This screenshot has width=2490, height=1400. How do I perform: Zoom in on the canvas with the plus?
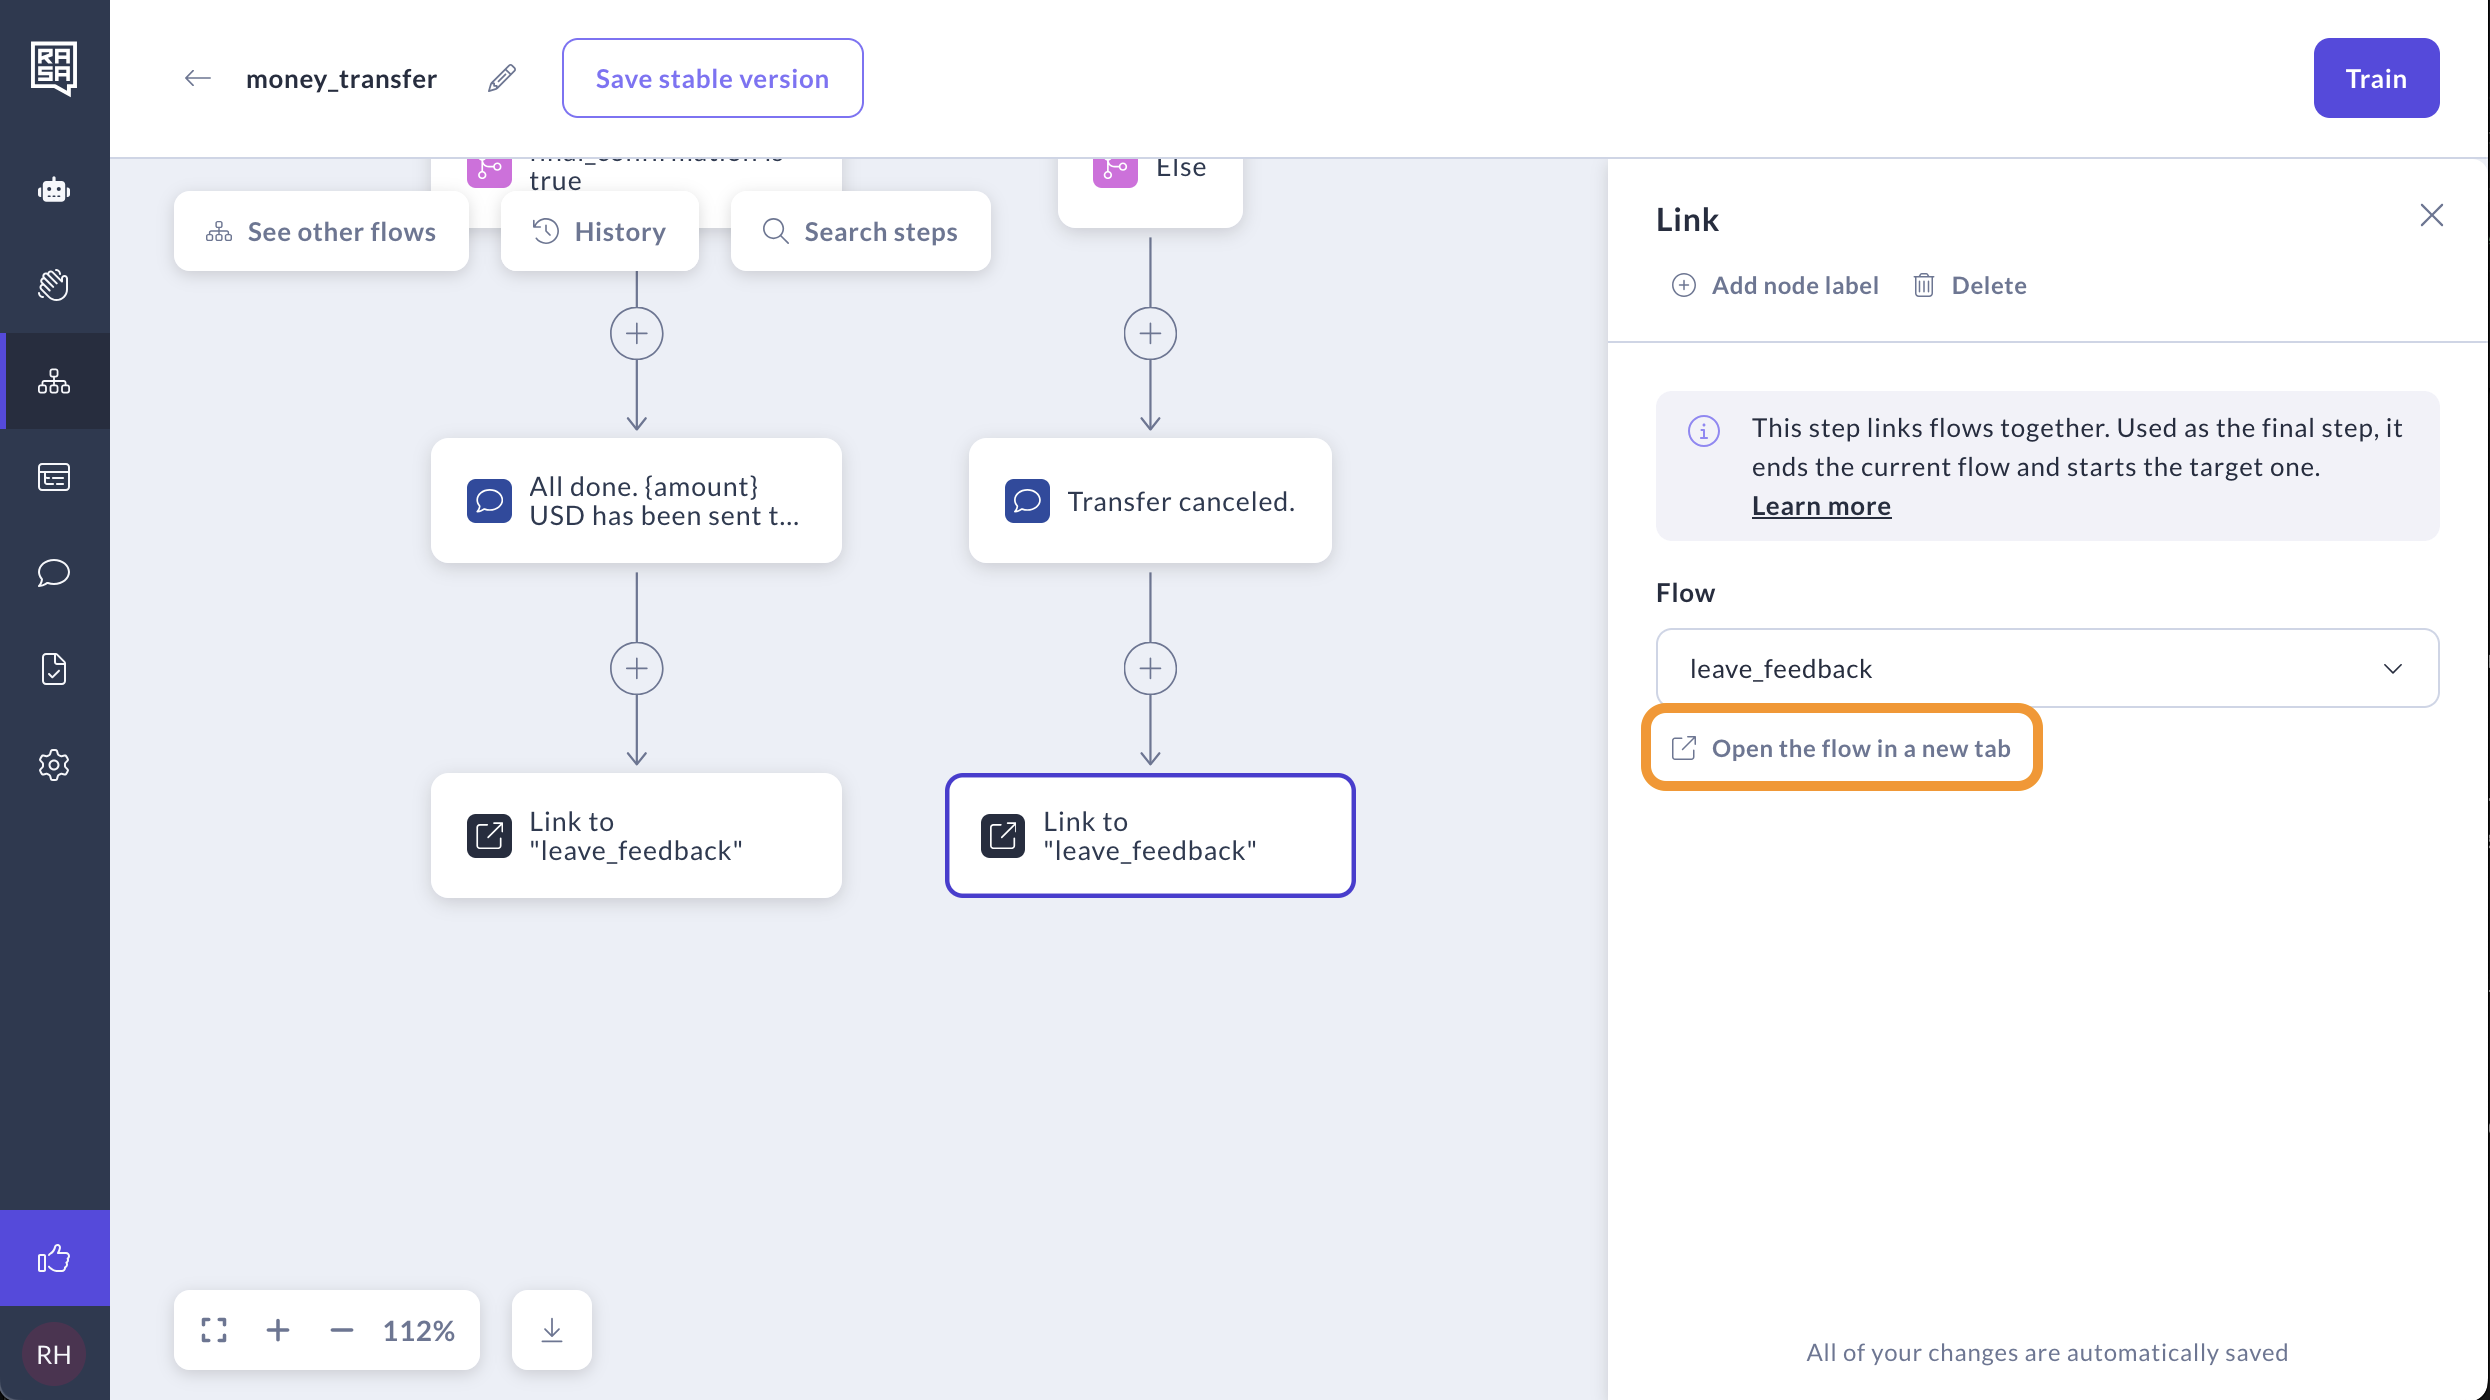coord(278,1330)
